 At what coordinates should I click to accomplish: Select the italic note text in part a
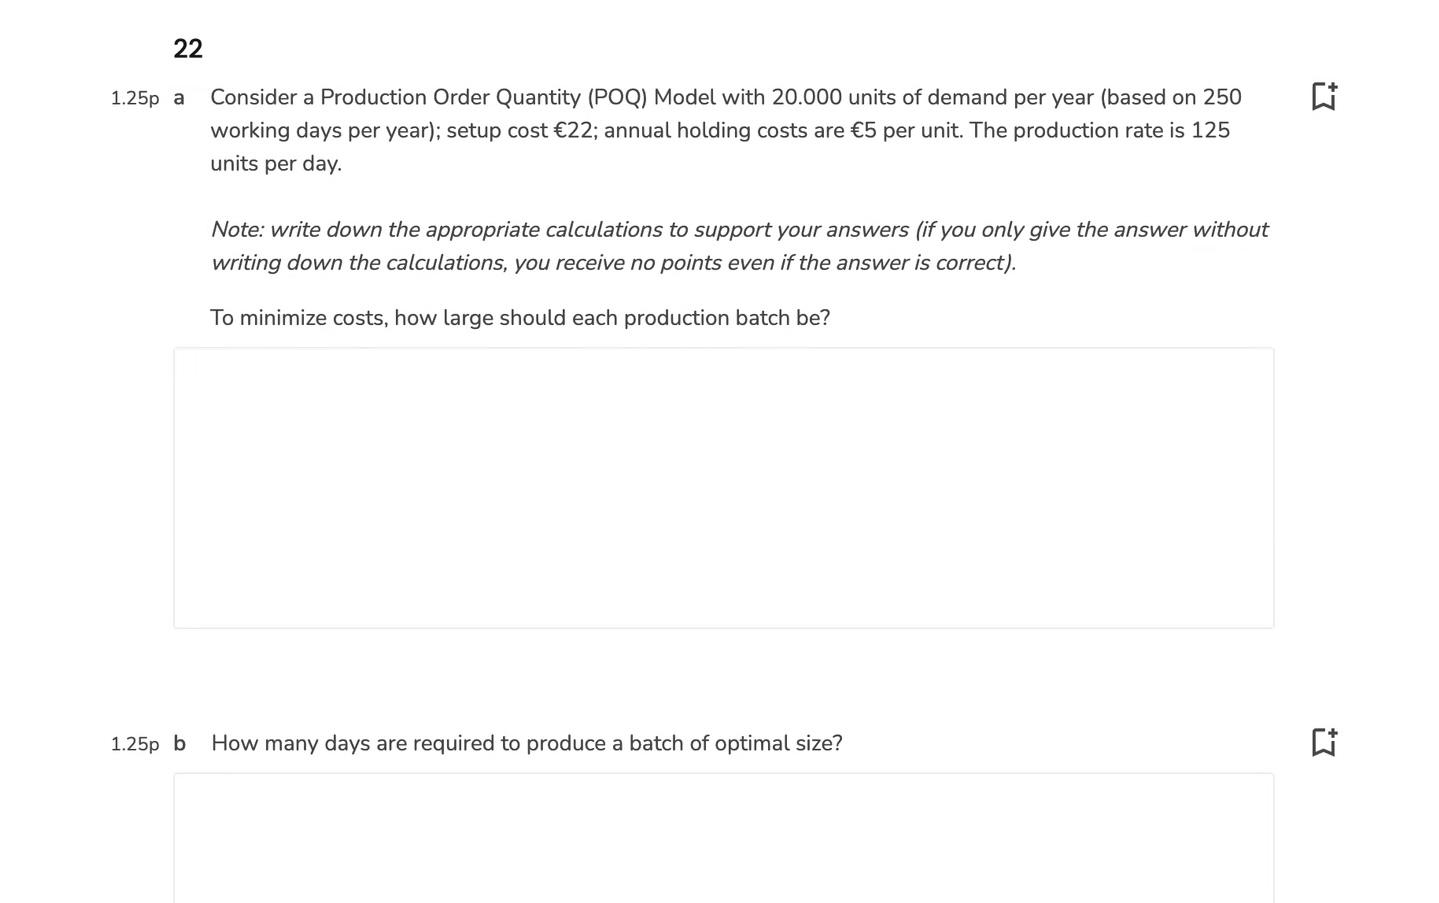click(x=738, y=245)
